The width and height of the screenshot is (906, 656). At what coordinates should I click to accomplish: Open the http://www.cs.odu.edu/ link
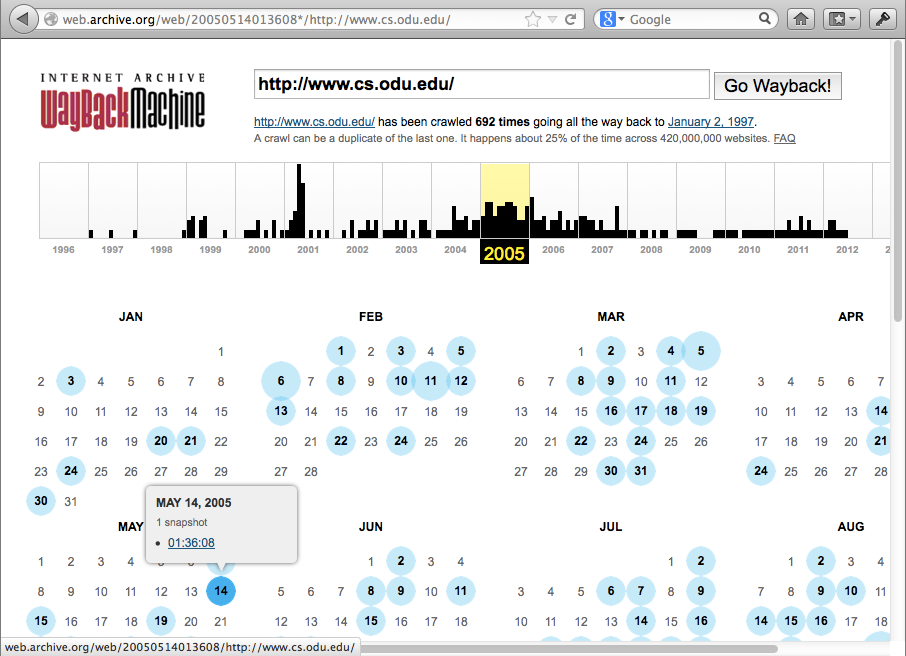coord(314,122)
